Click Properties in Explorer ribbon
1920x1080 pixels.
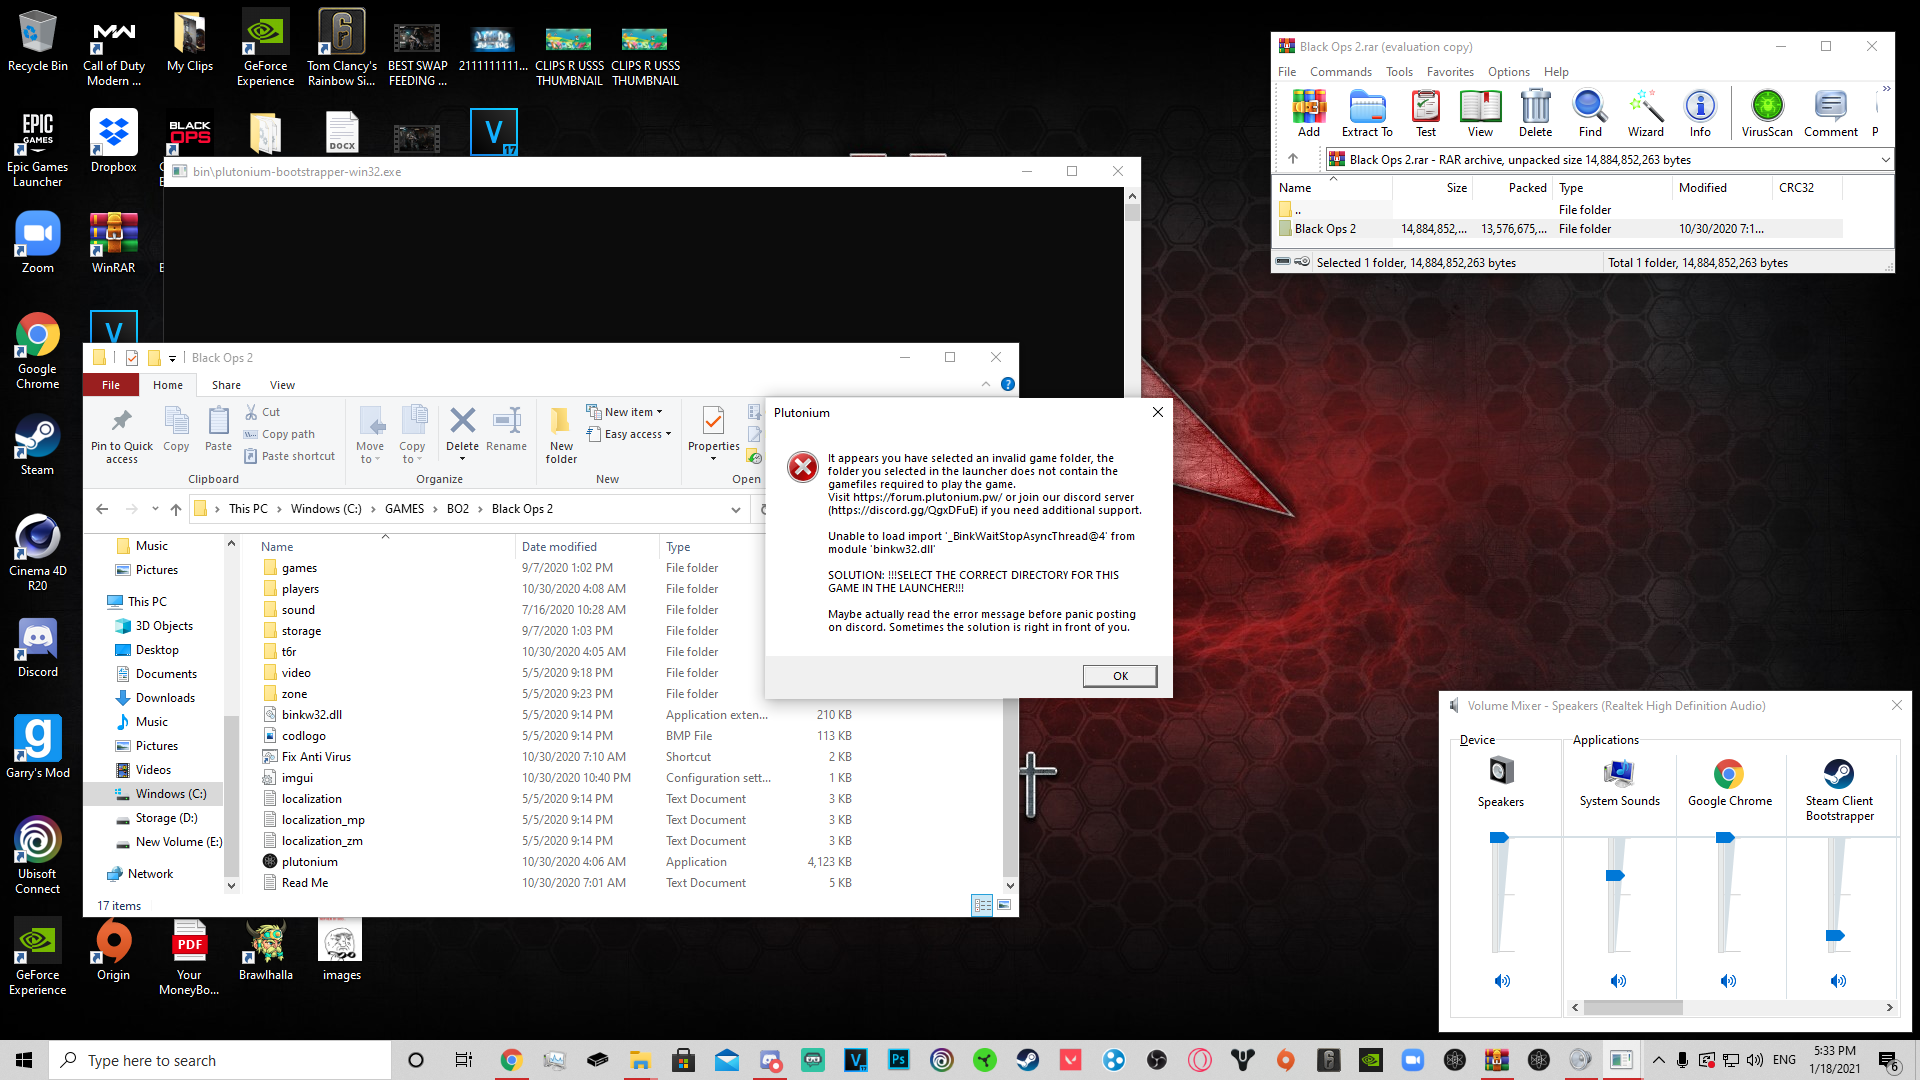pyautogui.click(x=714, y=433)
